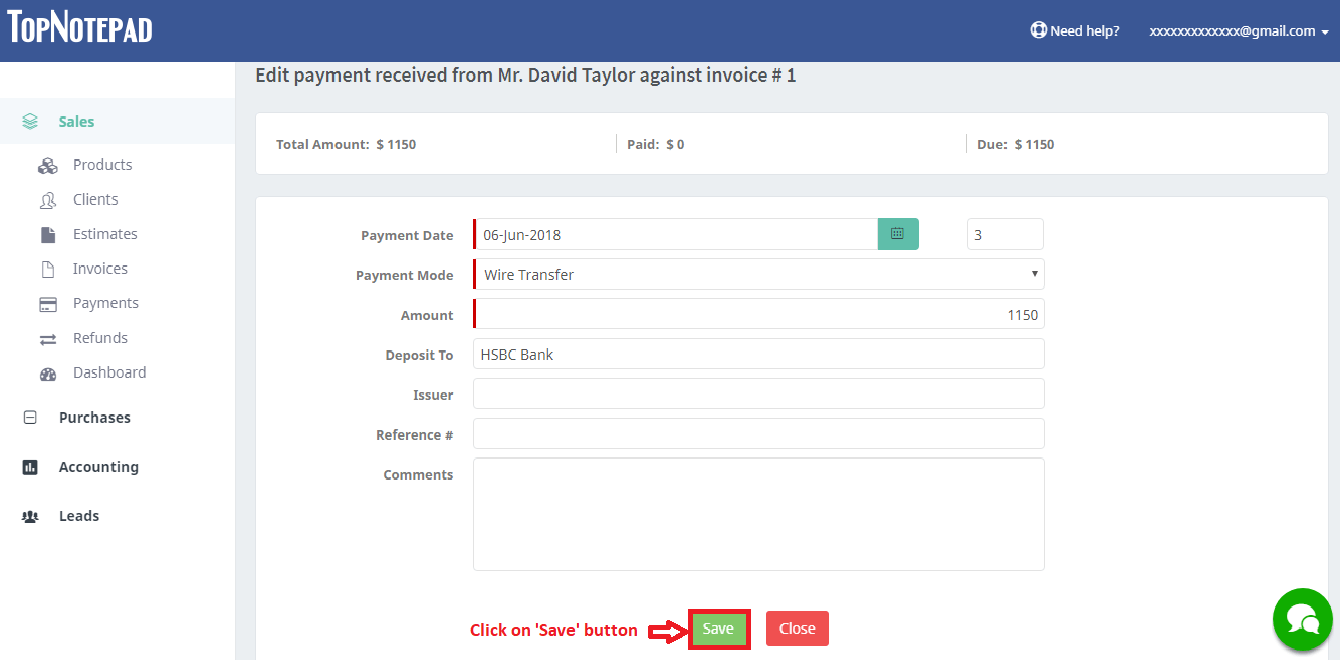Image resolution: width=1340 pixels, height=660 pixels.
Task: Expand the Leads section
Action: pos(78,516)
